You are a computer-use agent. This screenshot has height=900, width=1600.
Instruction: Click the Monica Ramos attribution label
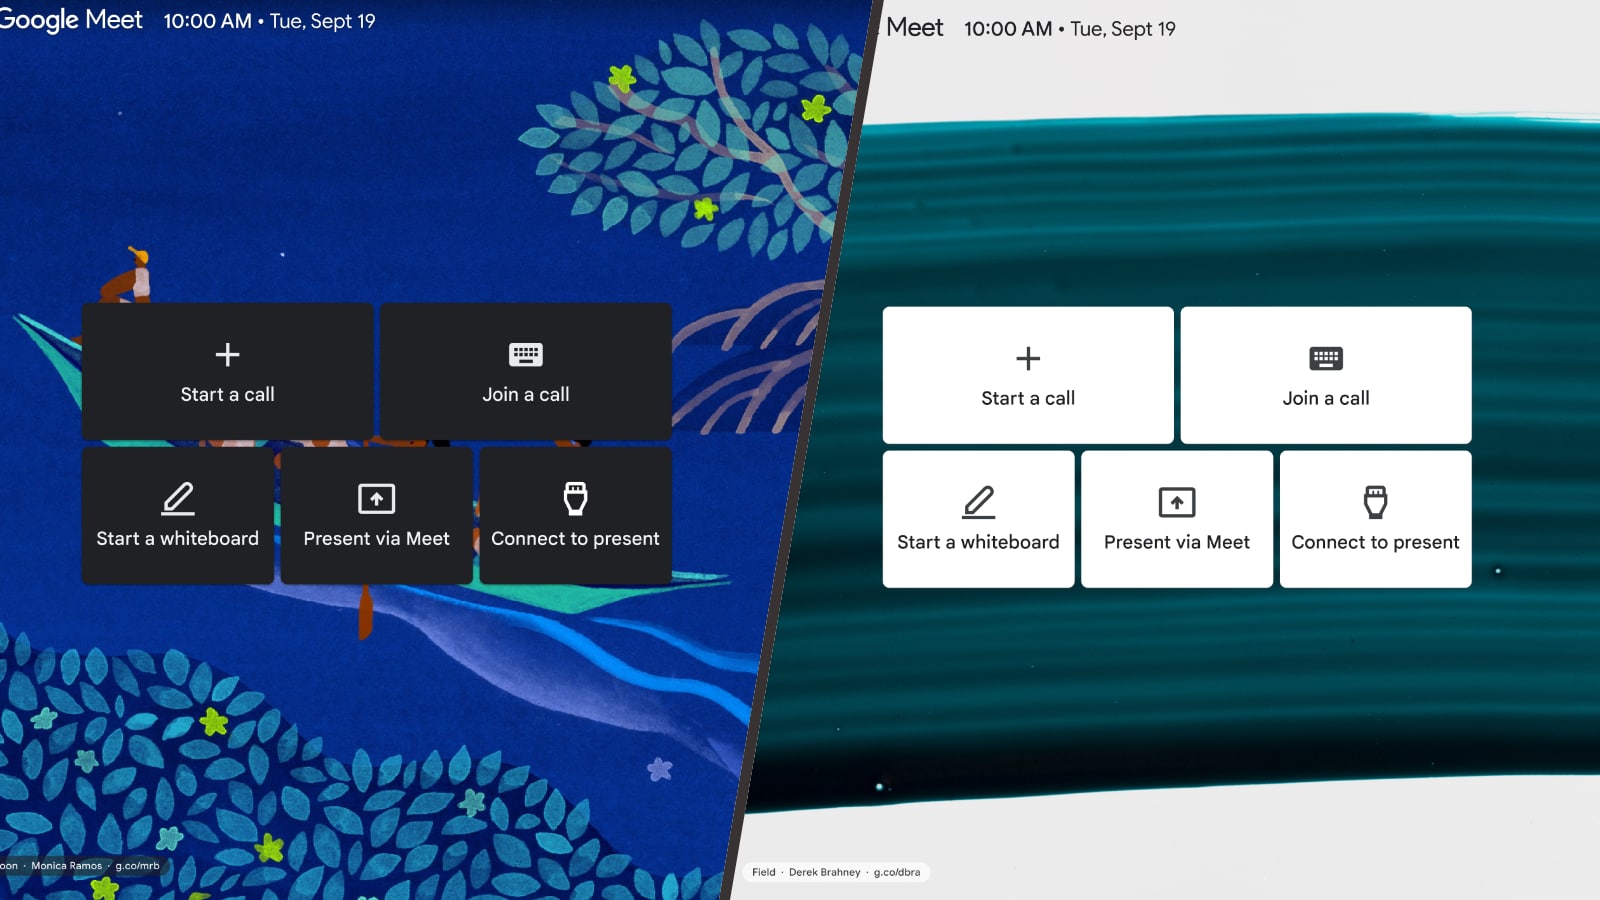coord(65,867)
